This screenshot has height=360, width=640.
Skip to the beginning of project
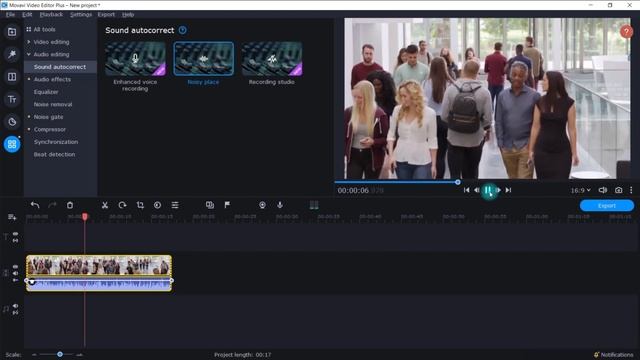[467, 190]
